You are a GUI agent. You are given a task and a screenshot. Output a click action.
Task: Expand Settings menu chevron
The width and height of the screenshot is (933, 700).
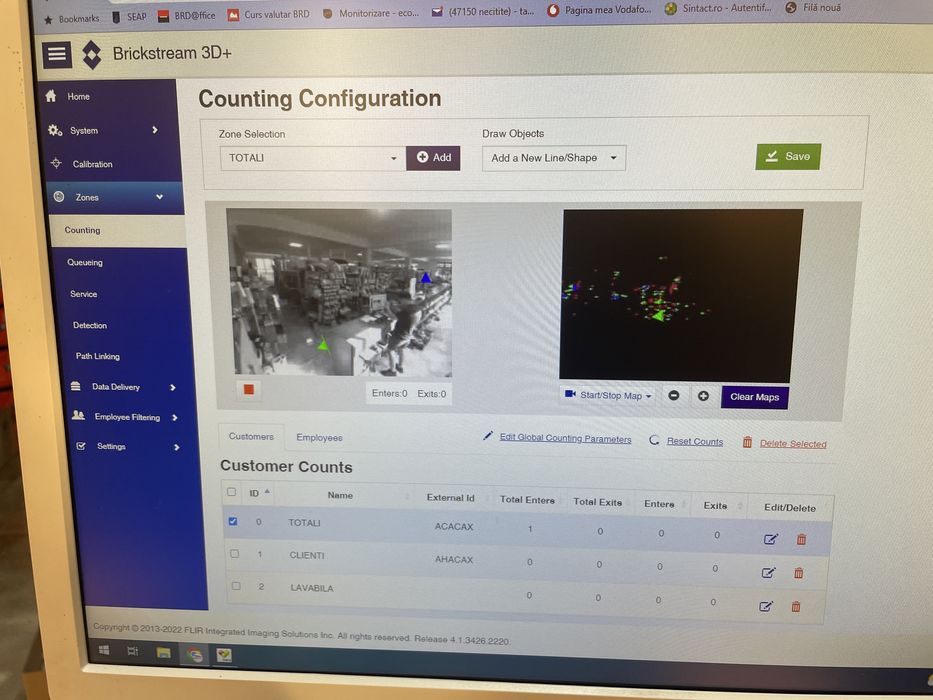click(177, 447)
